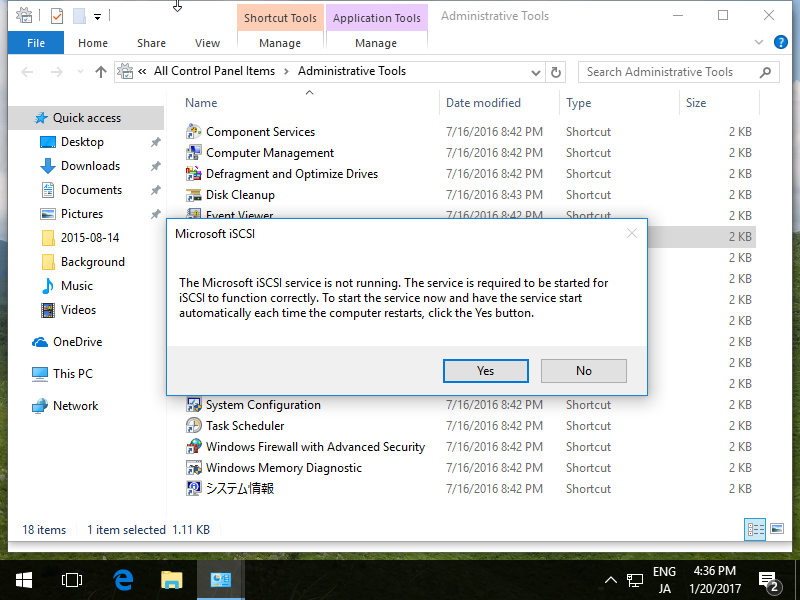Select Quick access in navigation pane
Image resolution: width=800 pixels, height=600 pixels.
pyautogui.click(x=86, y=118)
